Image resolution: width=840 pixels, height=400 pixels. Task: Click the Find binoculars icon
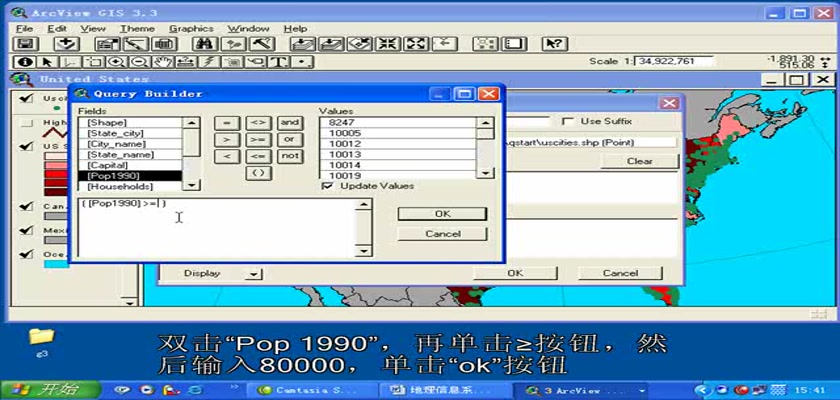pos(205,44)
